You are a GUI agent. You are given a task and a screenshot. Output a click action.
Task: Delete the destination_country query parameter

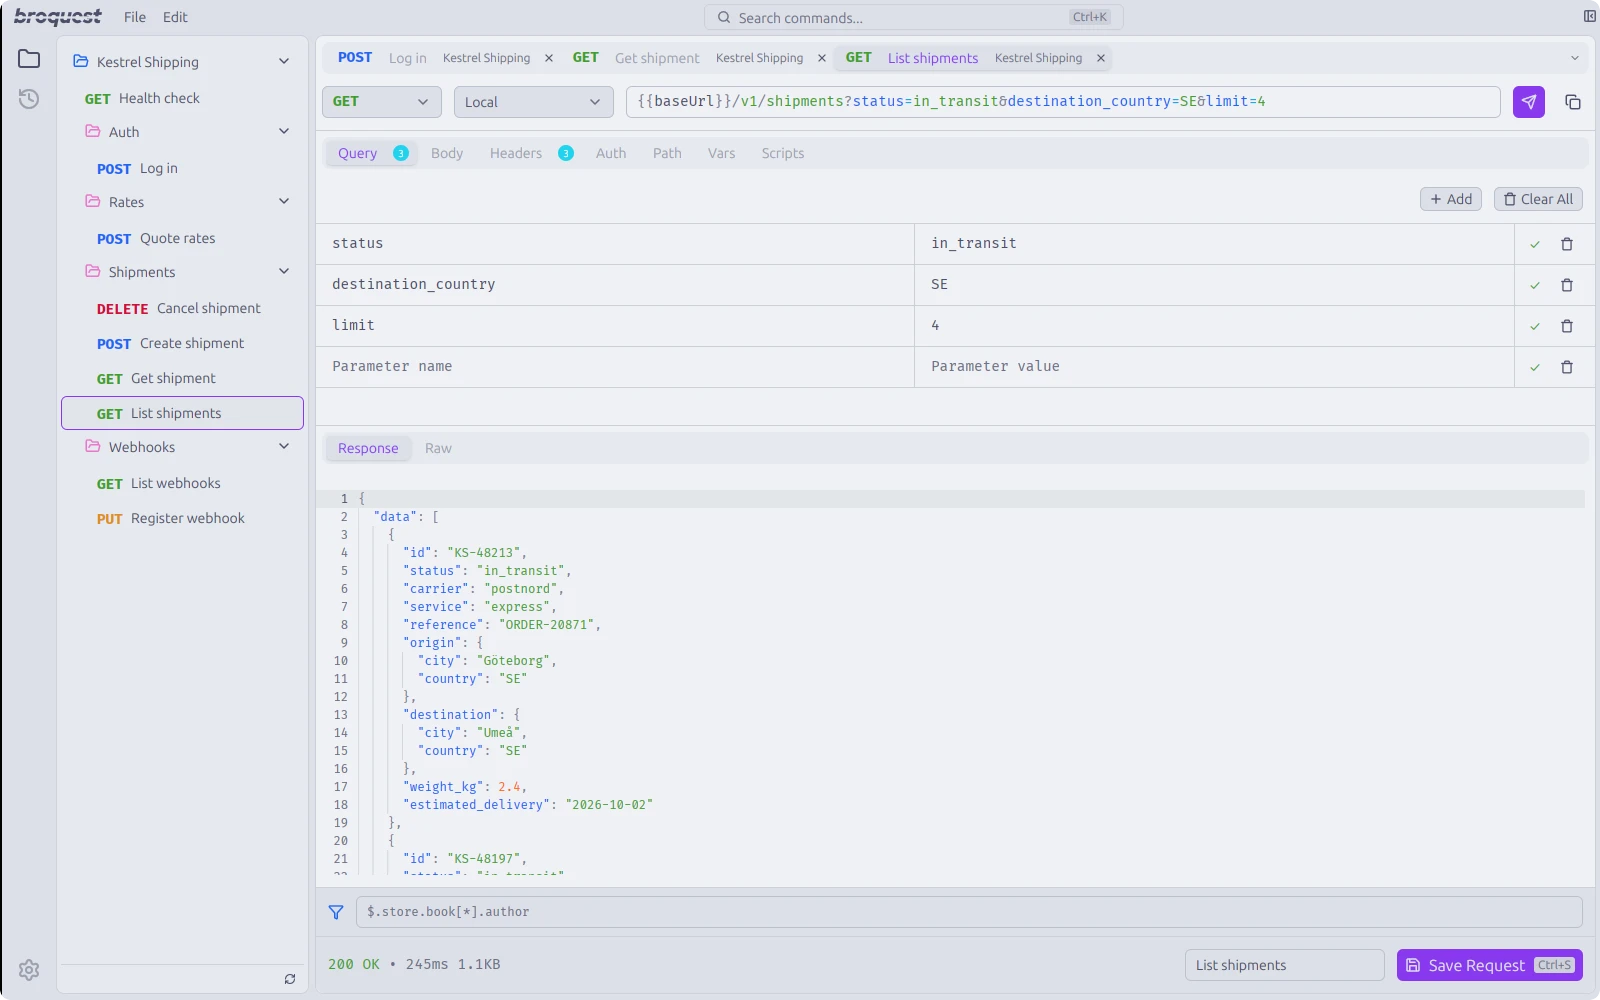point(1567,285)
